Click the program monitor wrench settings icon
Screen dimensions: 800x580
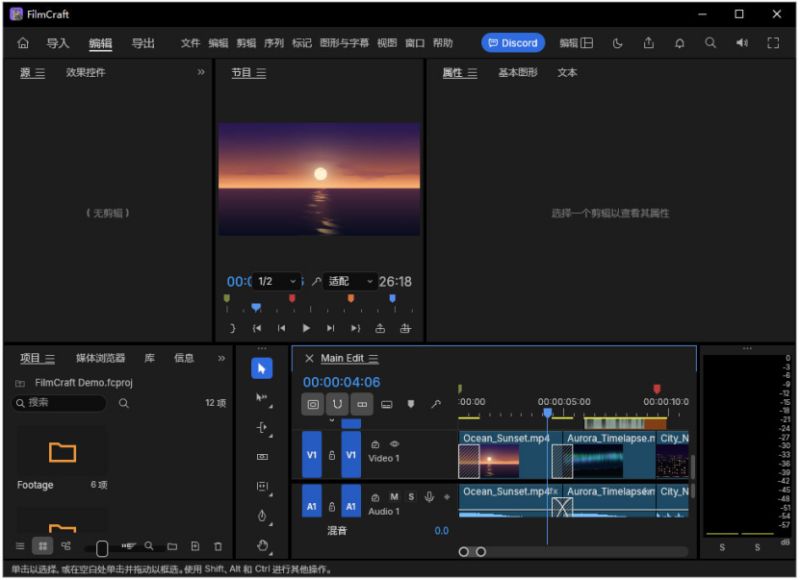[316, 282]
